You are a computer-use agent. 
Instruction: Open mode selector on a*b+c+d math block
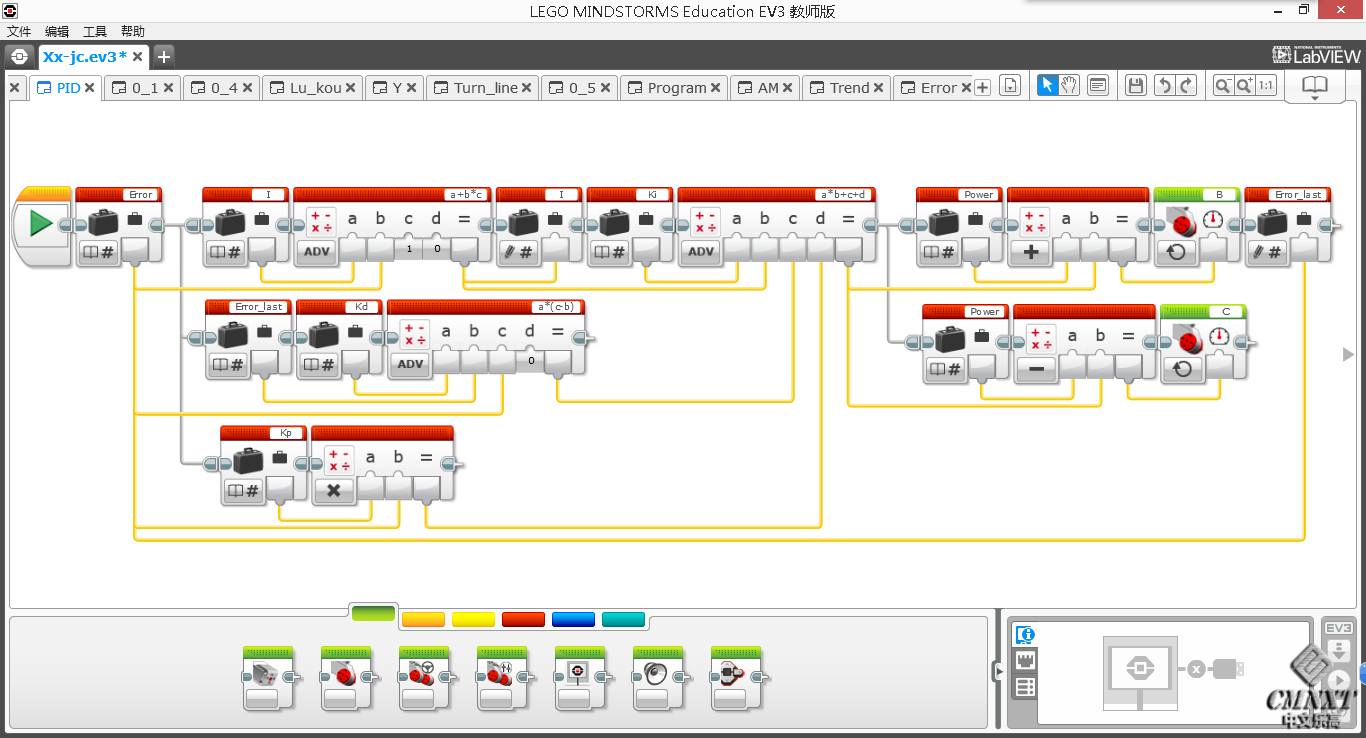coord(701,252)
